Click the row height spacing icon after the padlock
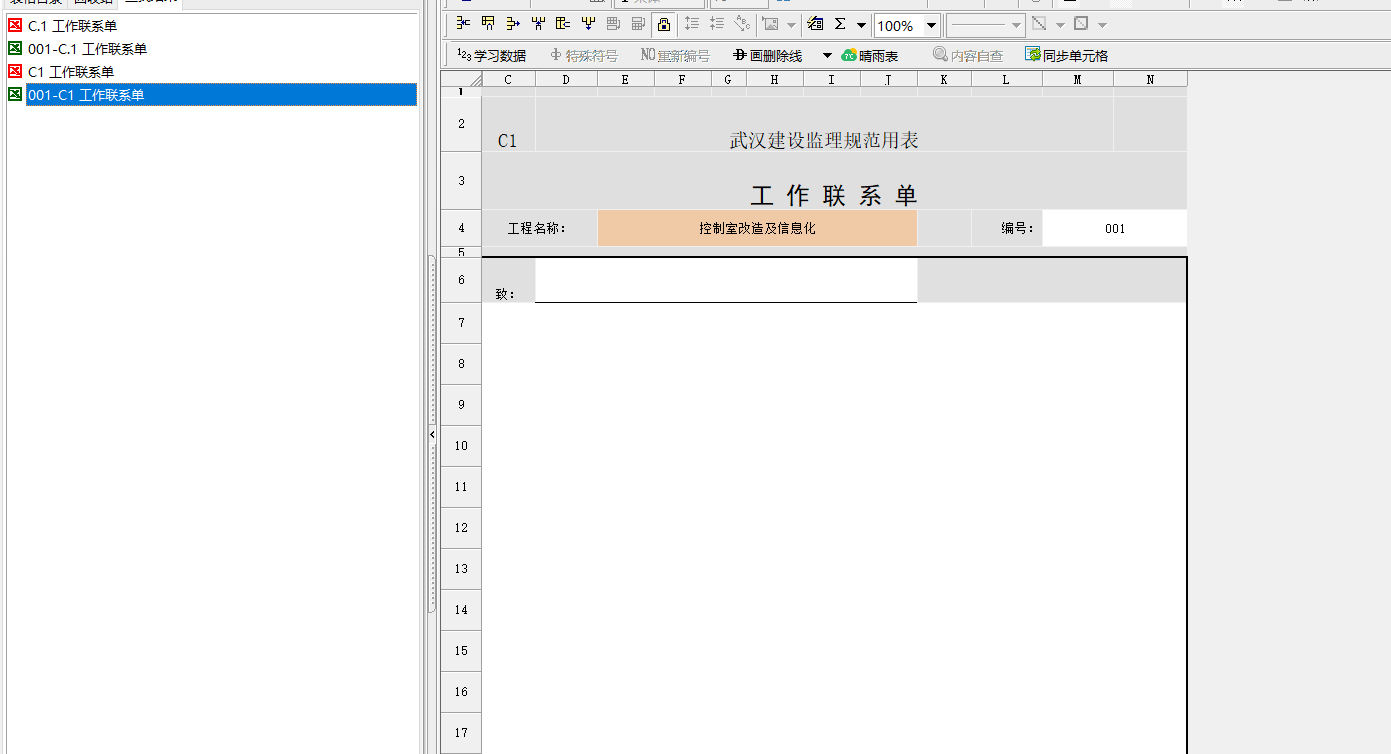 [x=691, y=24]
